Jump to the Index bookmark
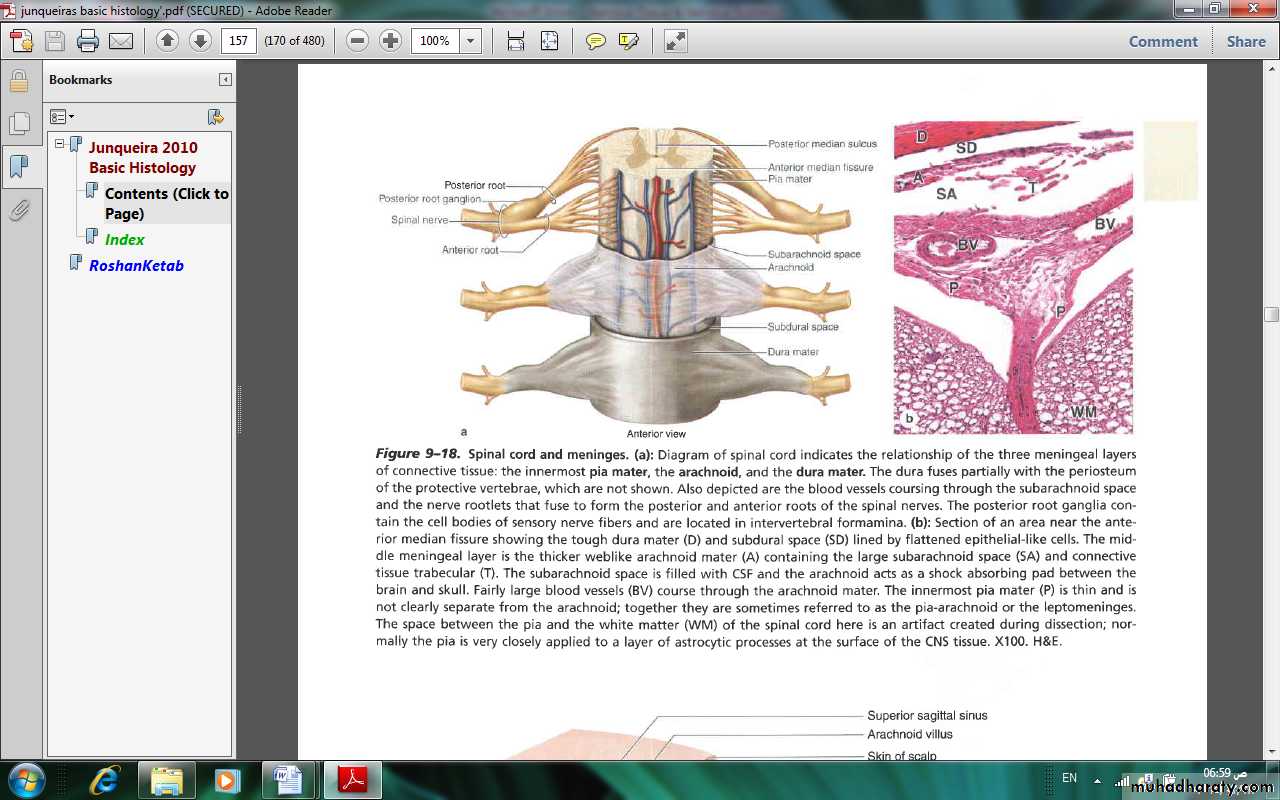The image size is (1280, 800). click(x=124, y=240)
